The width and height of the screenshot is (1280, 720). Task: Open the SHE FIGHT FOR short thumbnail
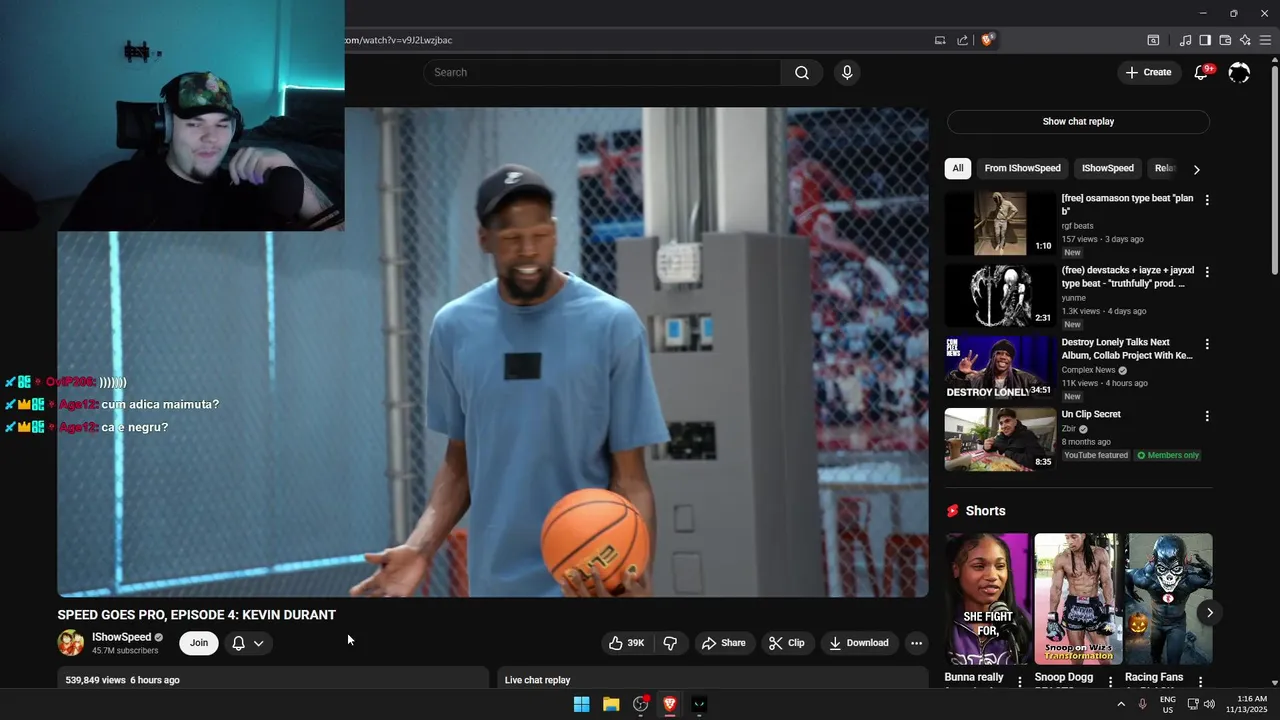[987, 599]
